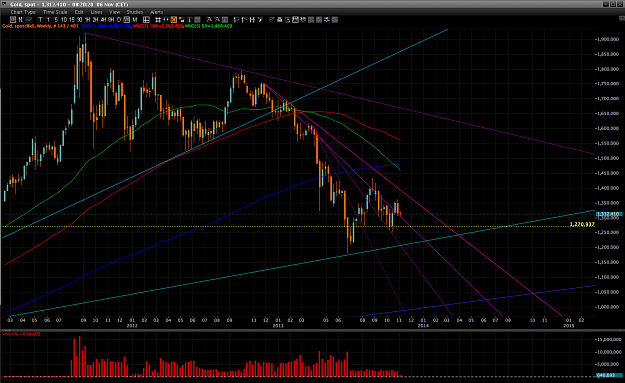625x383 pixels.
Task: Switch to Monthly (M) time scale
Action: coord(135,20)
